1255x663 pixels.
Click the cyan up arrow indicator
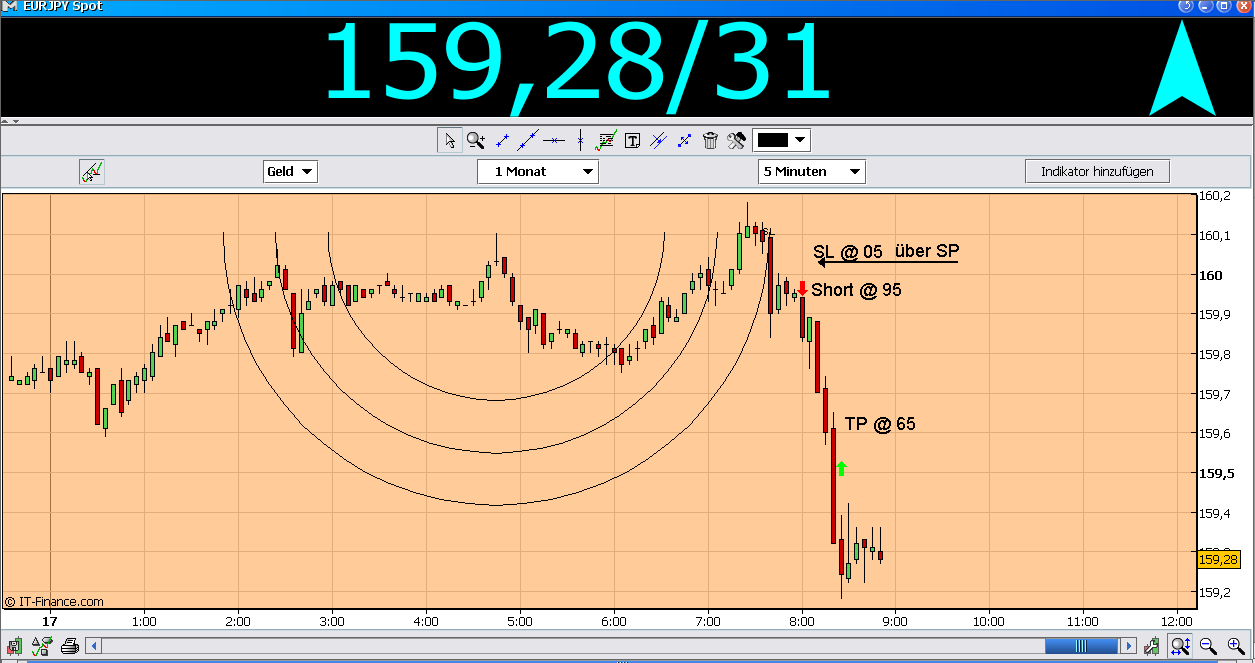pos(1182,69)
